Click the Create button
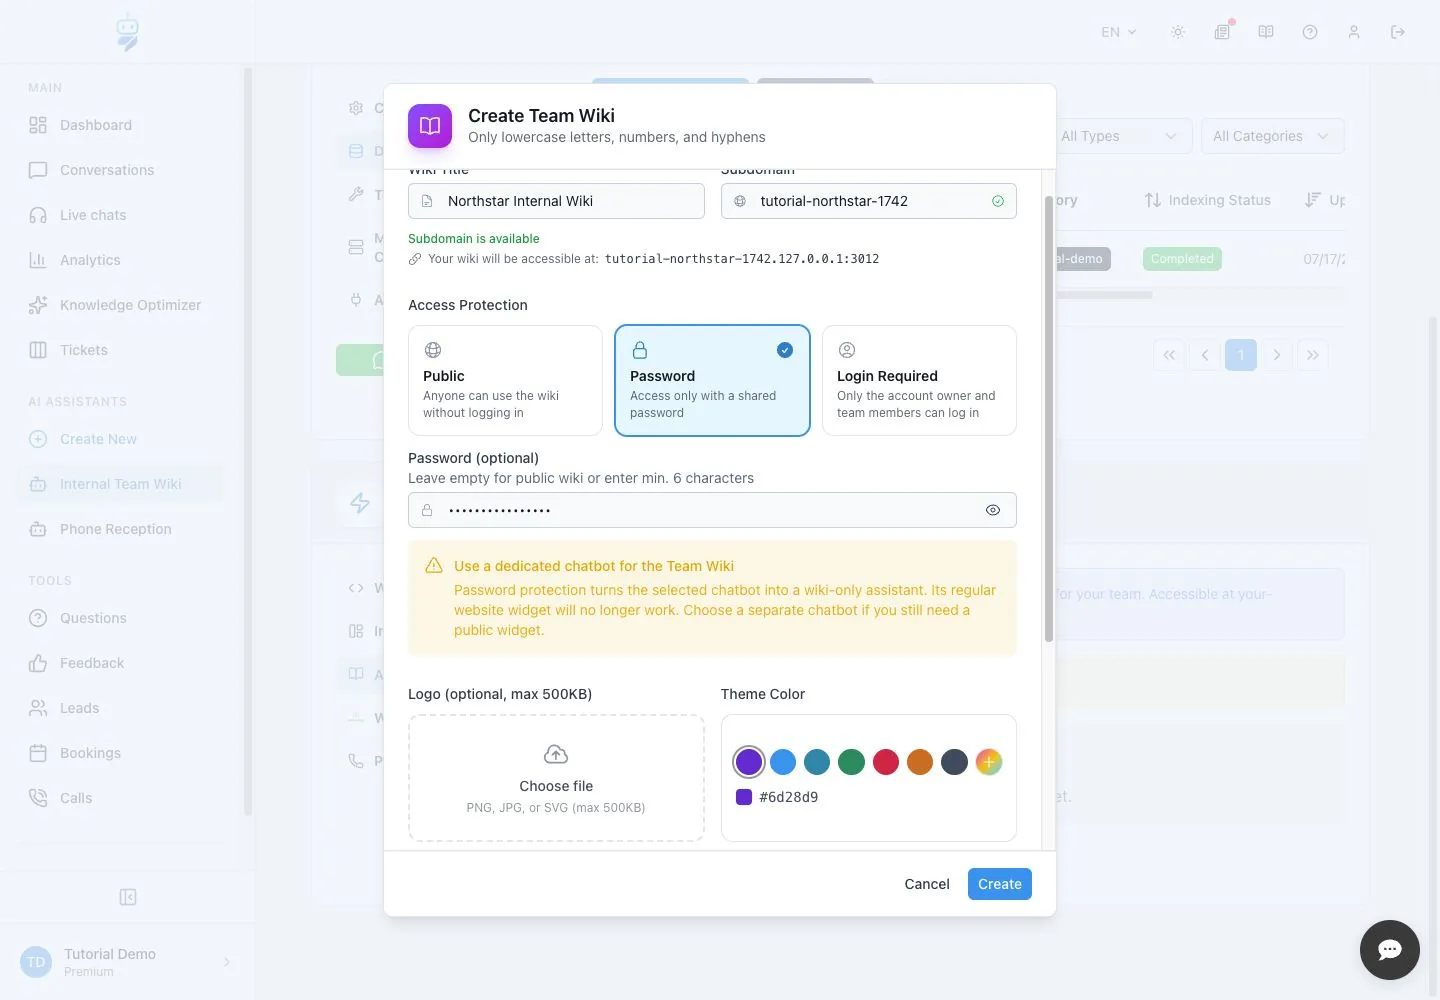This screenshot has height=1000, width=1440. [x=1000, y=884]
